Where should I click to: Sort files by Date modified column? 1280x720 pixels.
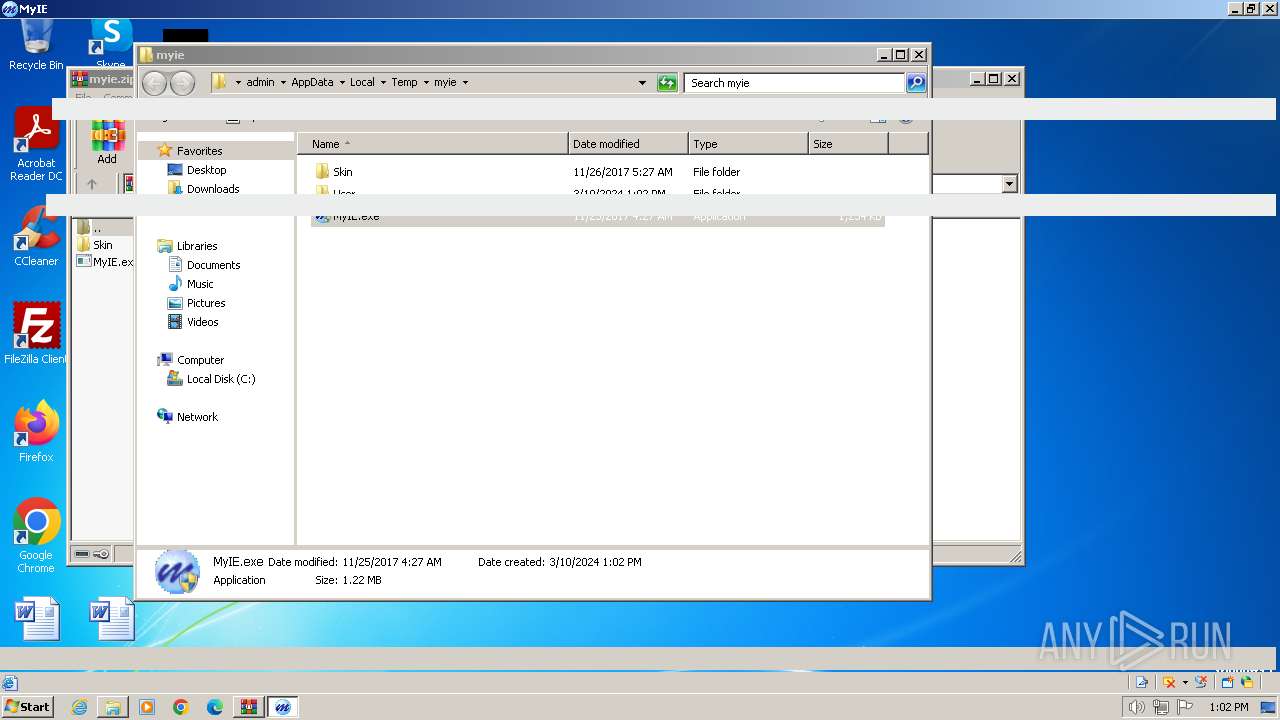(628, 144)
